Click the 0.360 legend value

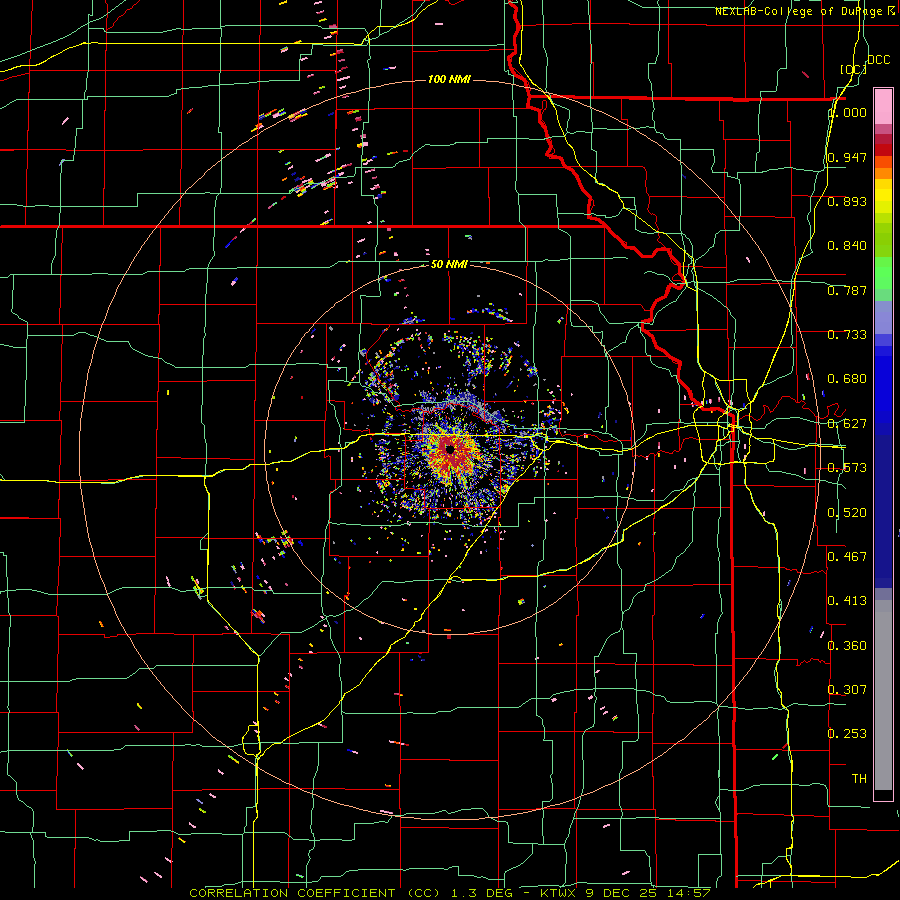[x=848, y=646]
